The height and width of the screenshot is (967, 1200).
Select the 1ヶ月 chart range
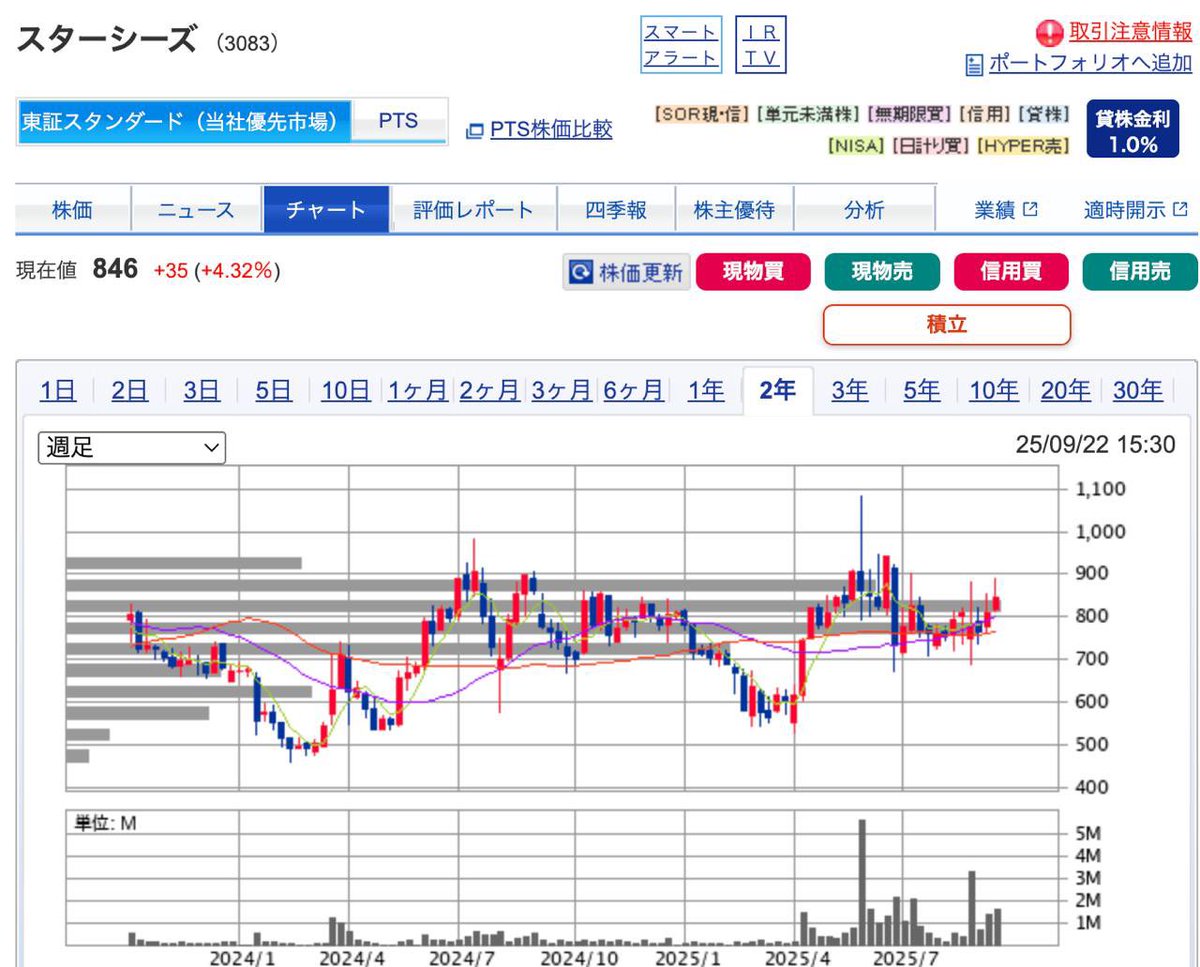417,392
